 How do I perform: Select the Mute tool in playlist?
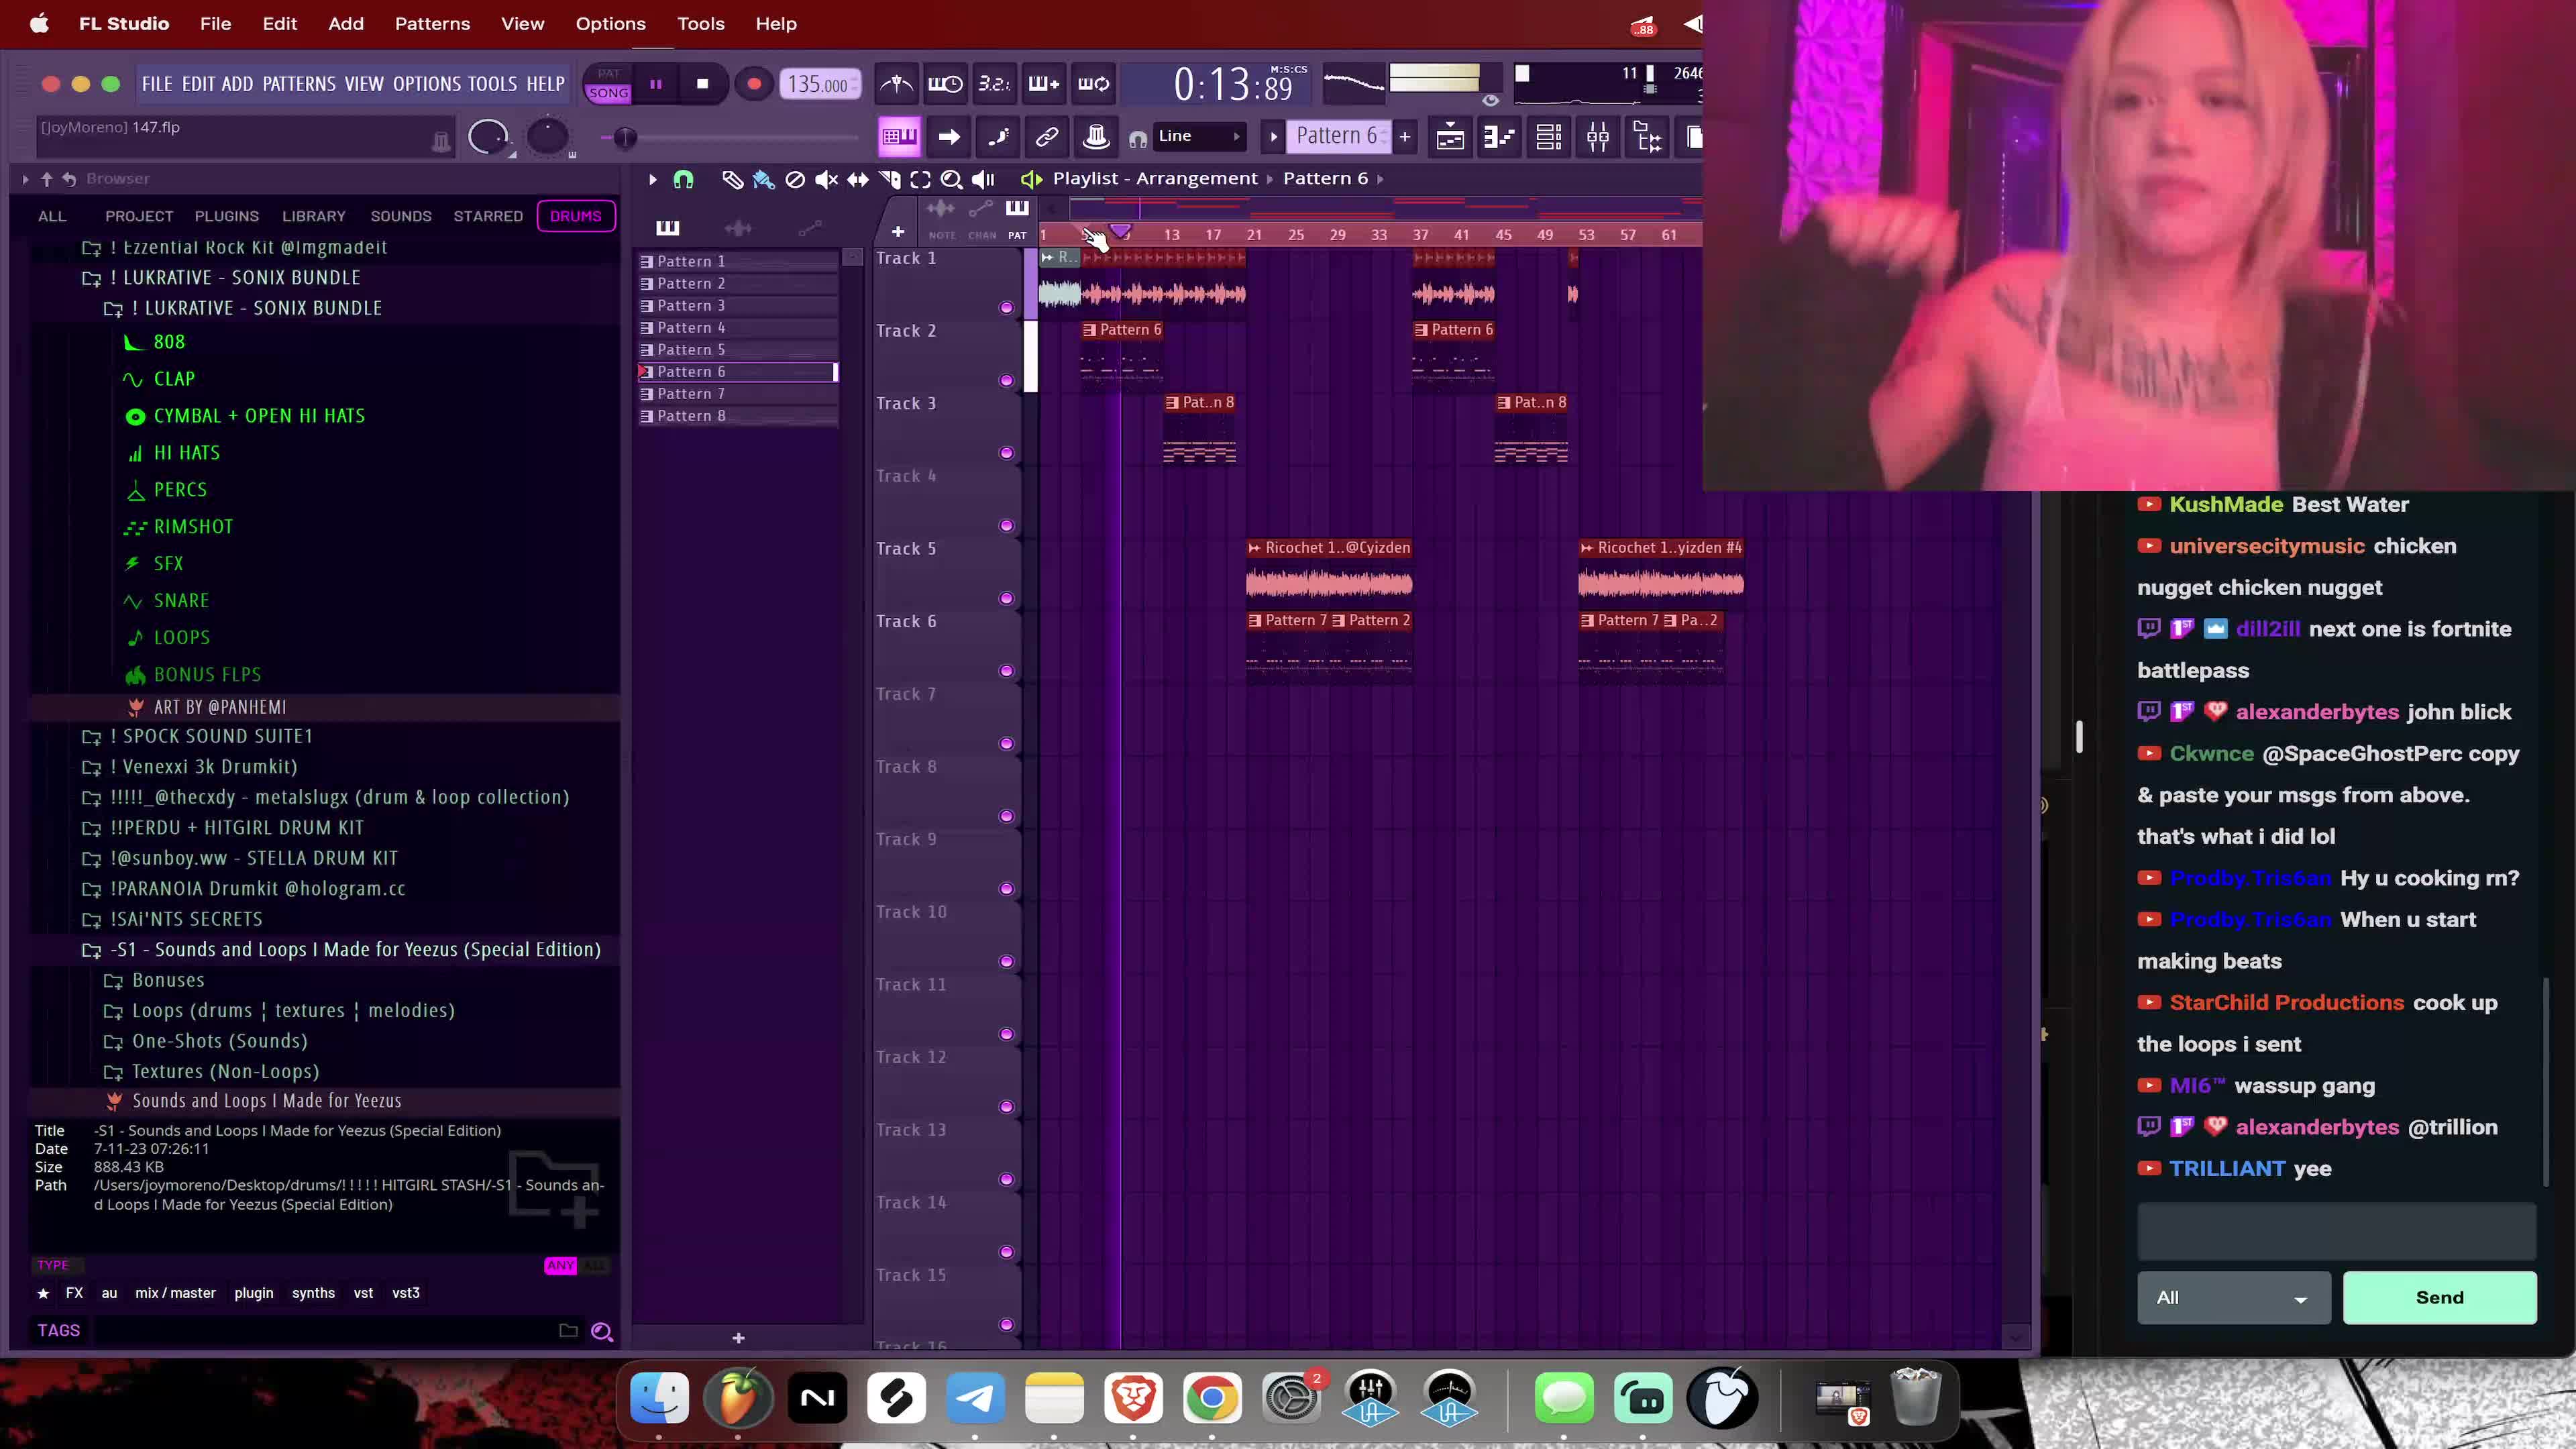click(826, 179)
